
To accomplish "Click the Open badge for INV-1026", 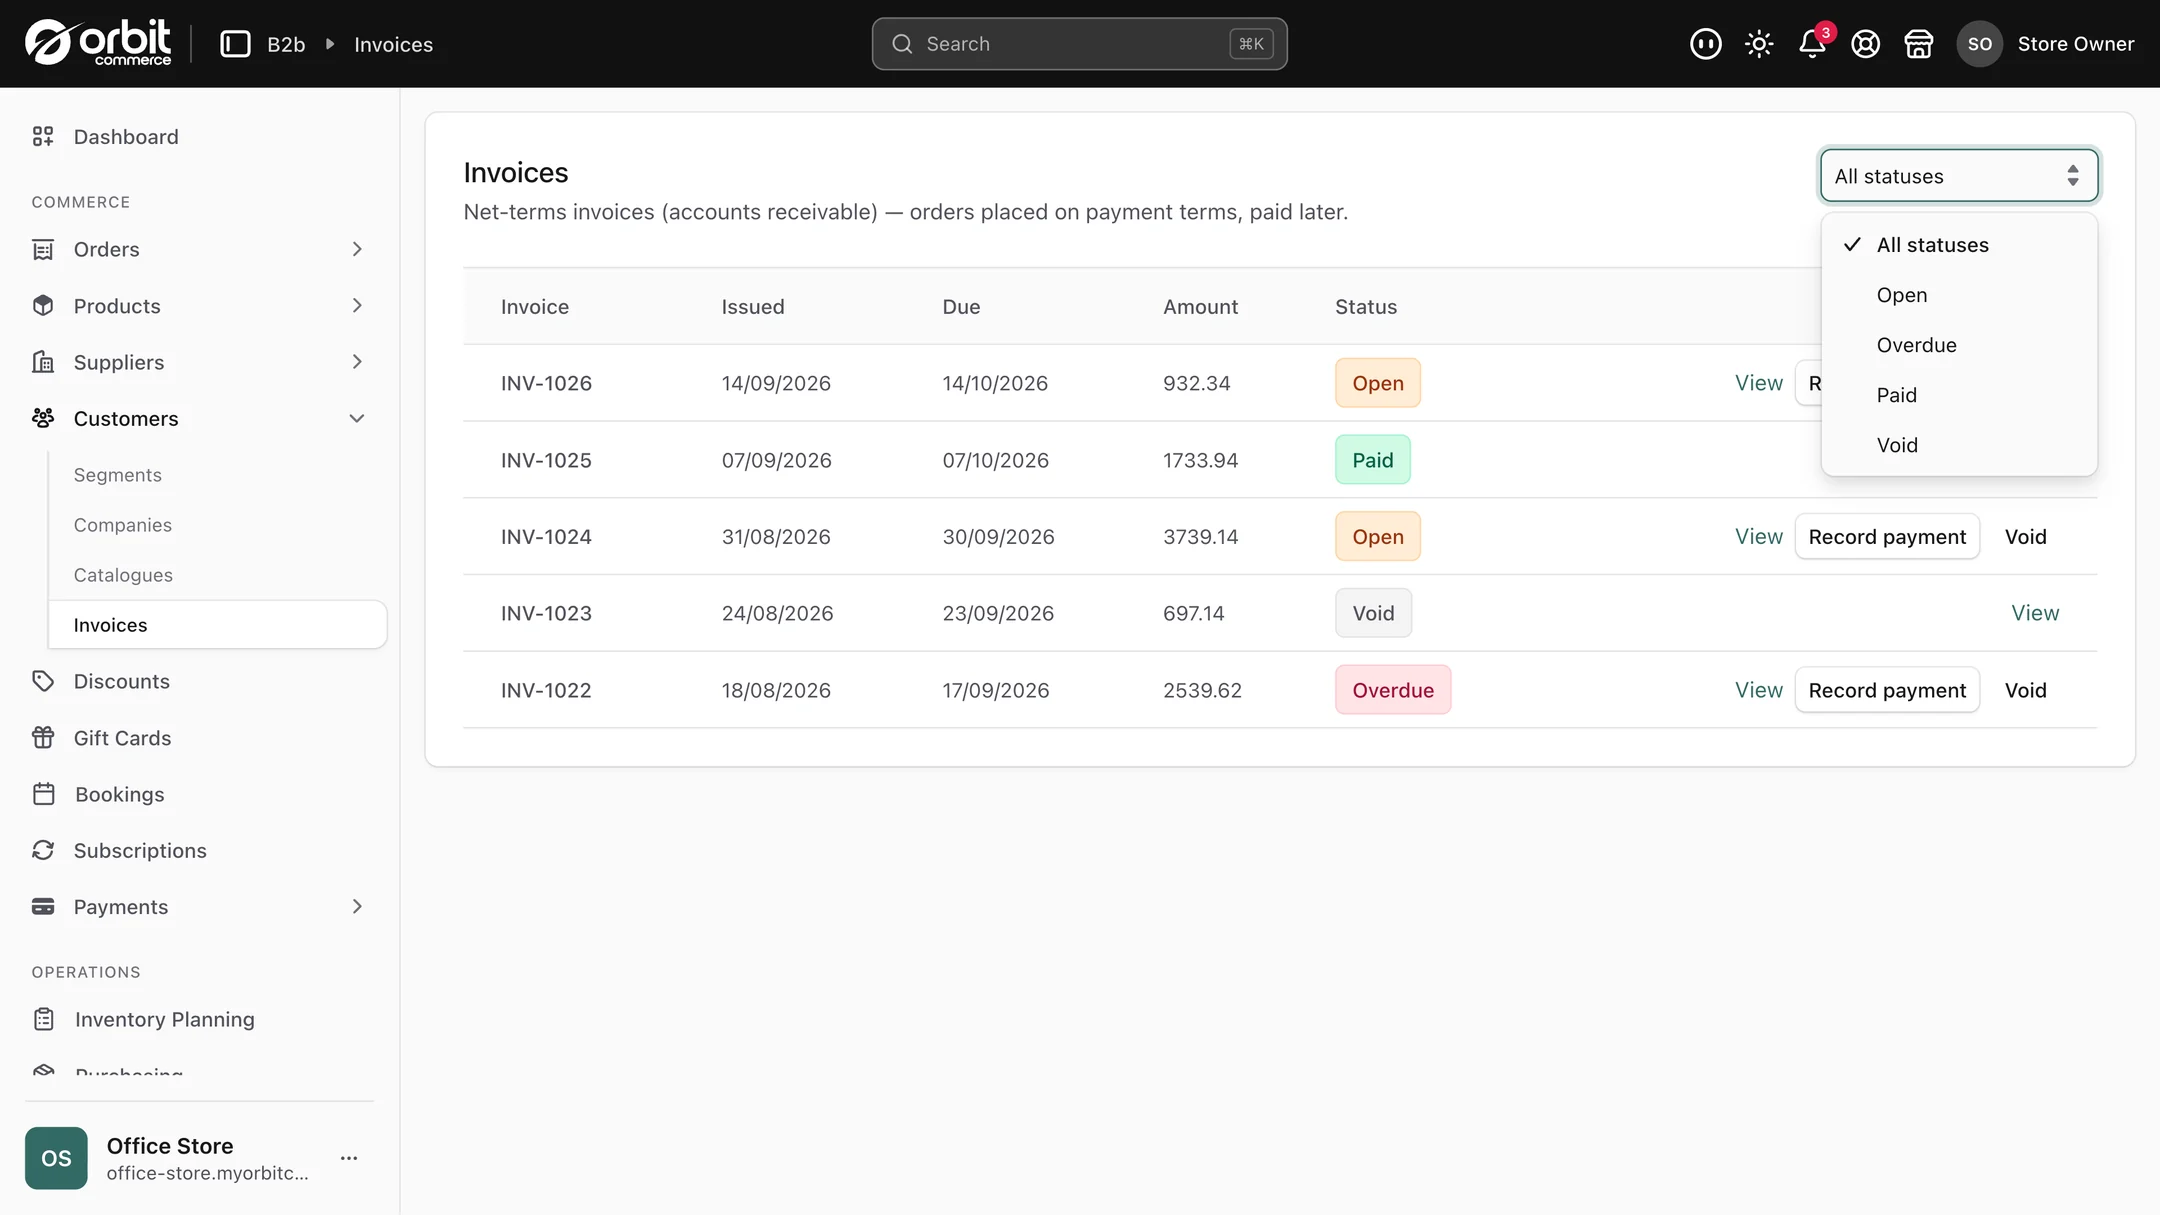I will tap(1378, 383).
